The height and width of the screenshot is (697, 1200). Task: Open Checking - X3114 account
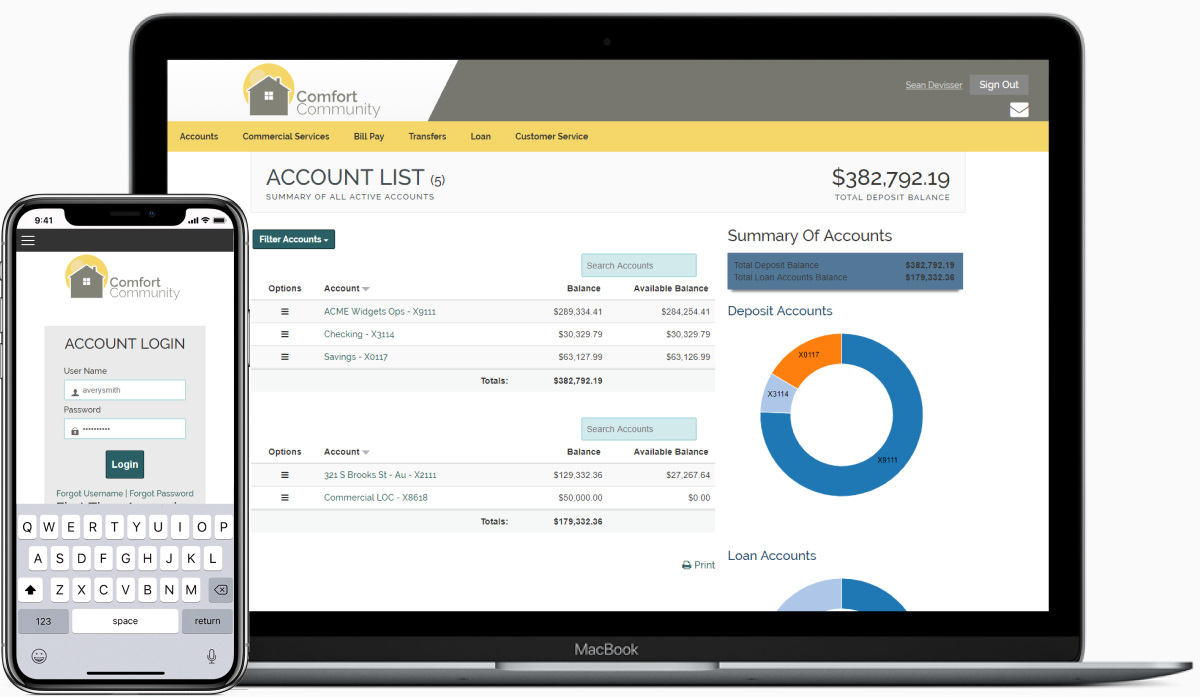[359, 334]
